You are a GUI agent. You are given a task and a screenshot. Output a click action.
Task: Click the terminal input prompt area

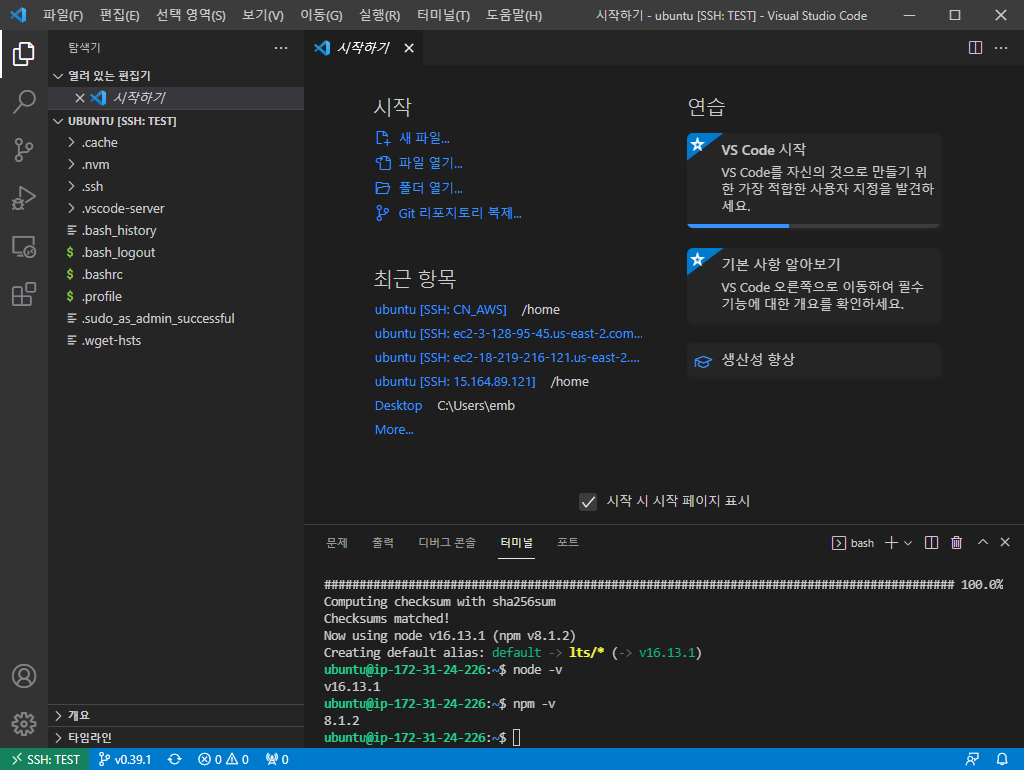coord(517,738)
